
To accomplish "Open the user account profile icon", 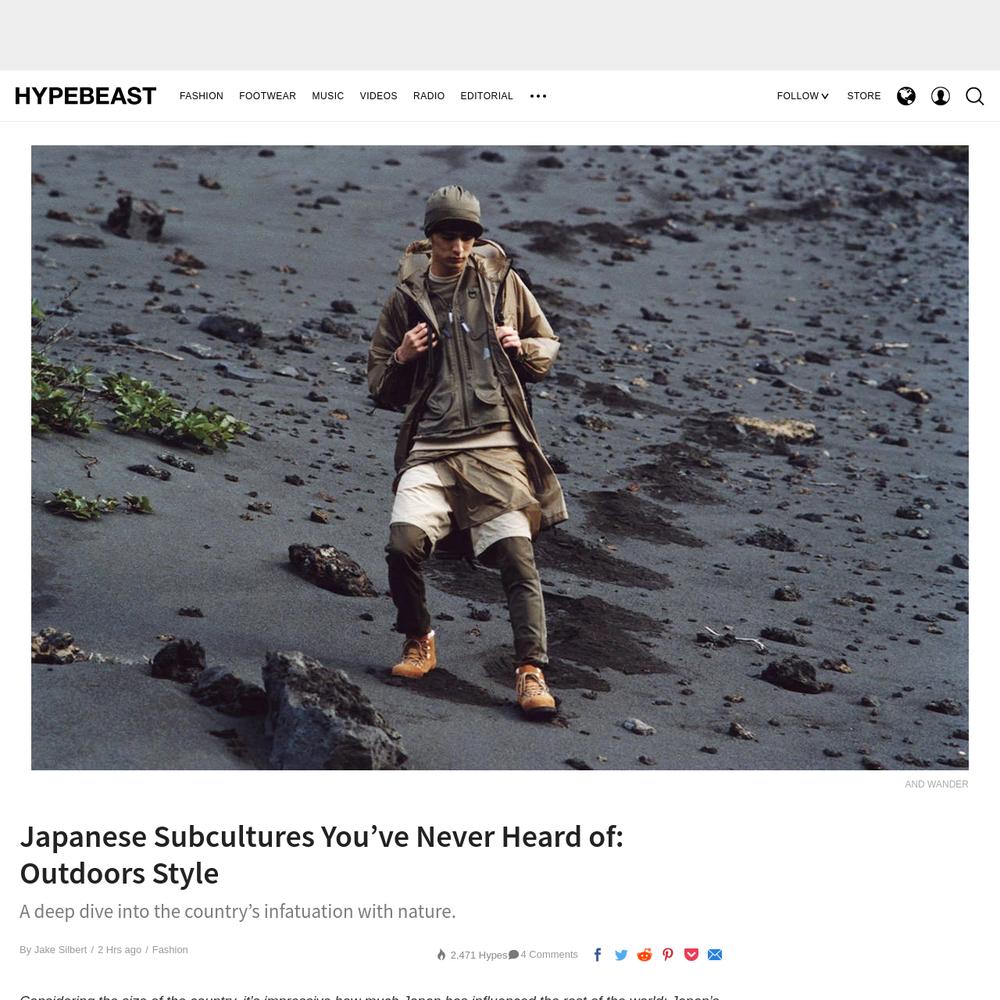I will pyautogui.click(x=940, y=96).
